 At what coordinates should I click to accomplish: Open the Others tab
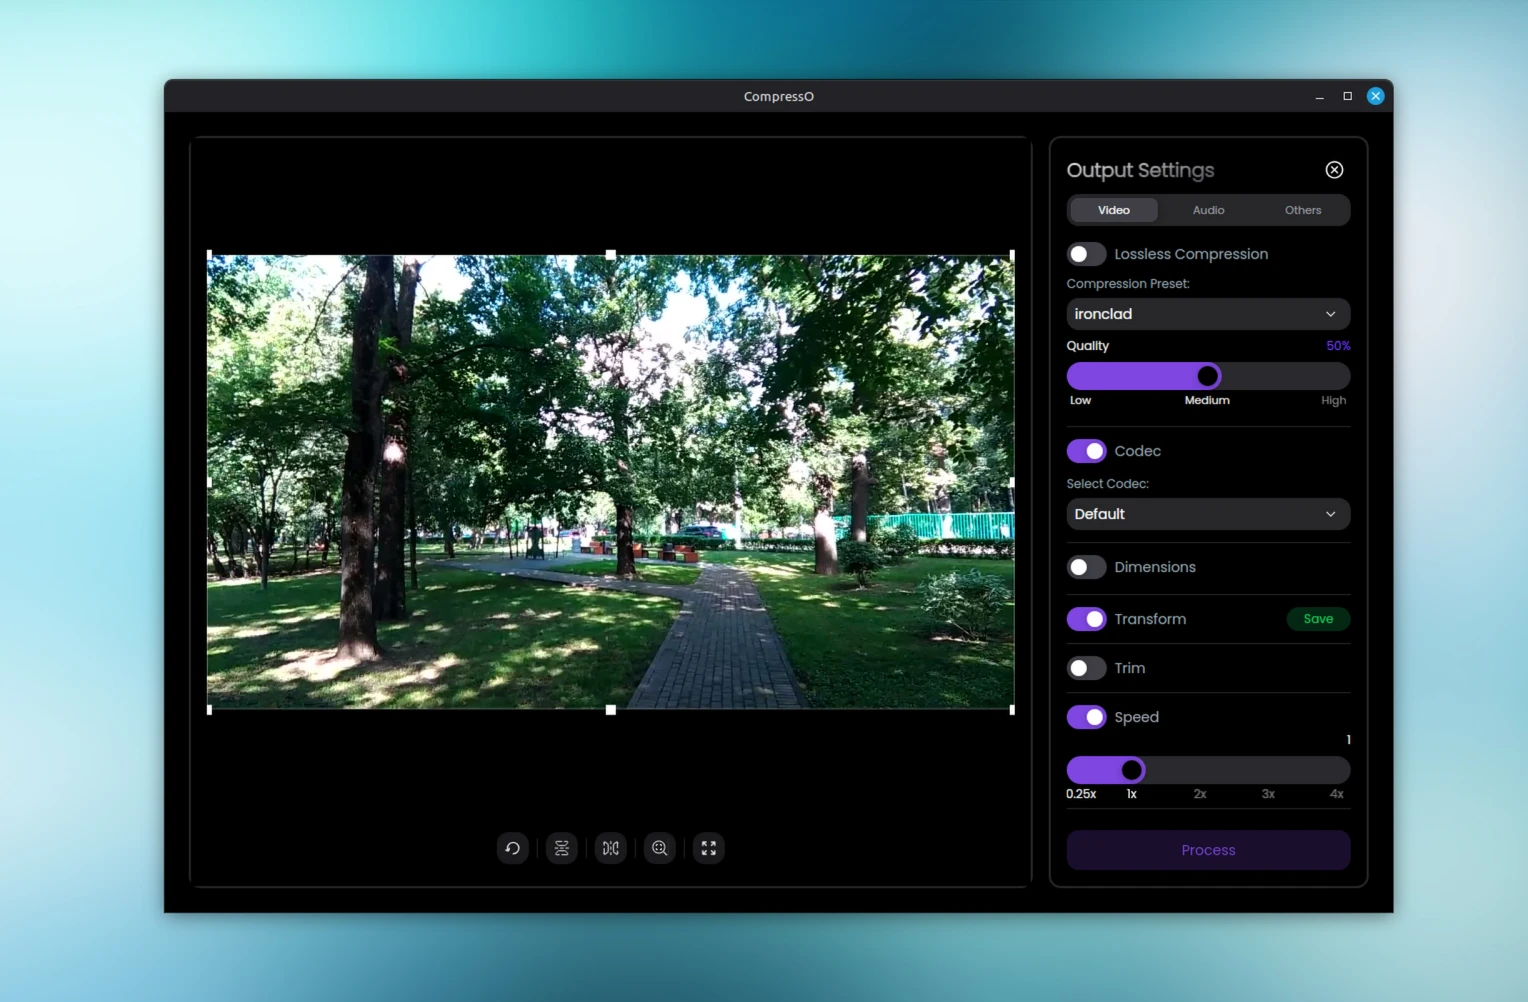pos(1302,210)
